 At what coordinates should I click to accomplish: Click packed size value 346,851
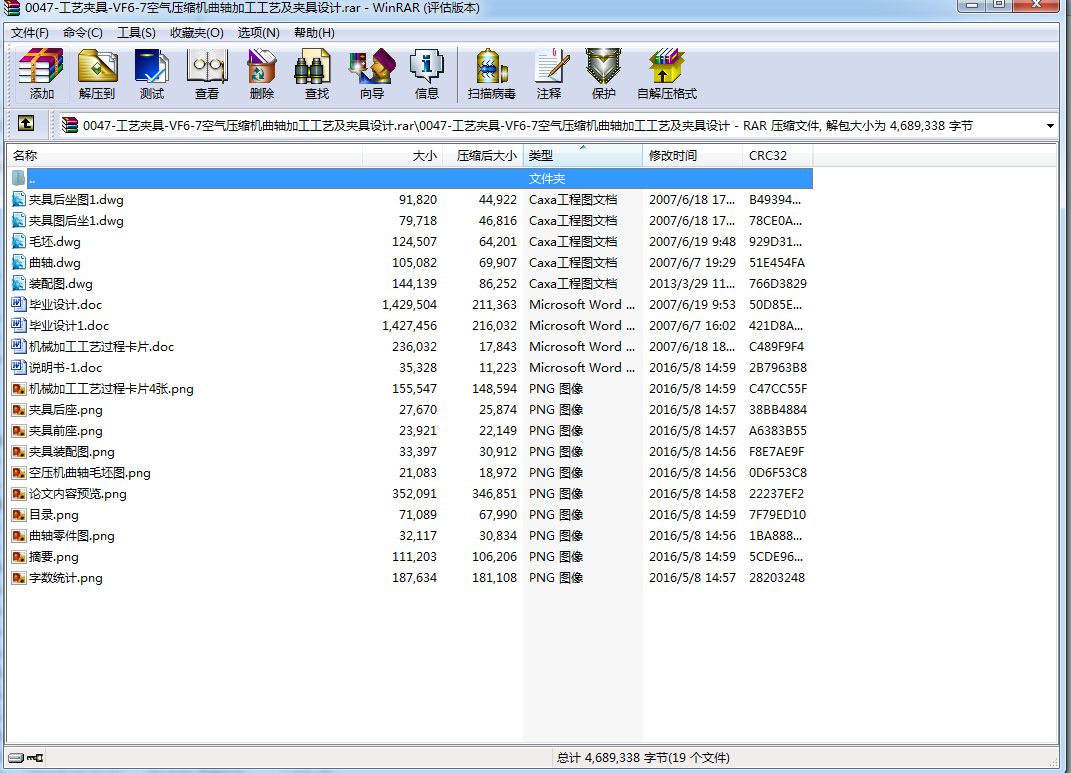(x=494, y=494)
